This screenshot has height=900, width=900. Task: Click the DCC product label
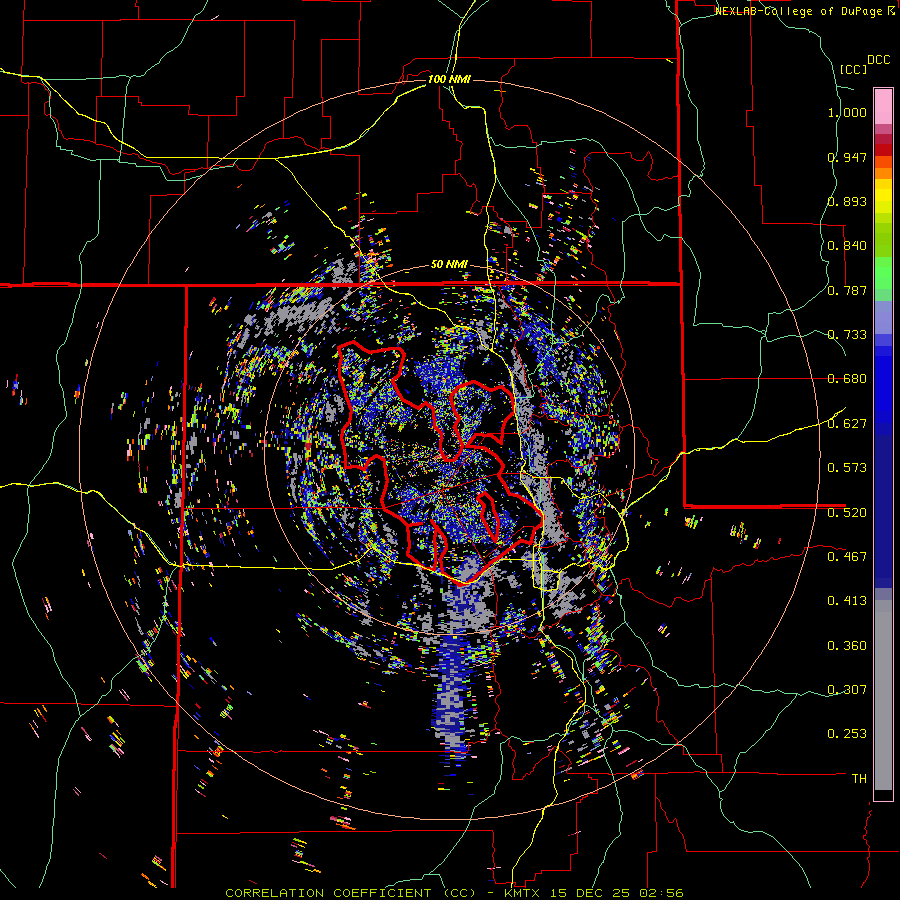pos(878,60)
